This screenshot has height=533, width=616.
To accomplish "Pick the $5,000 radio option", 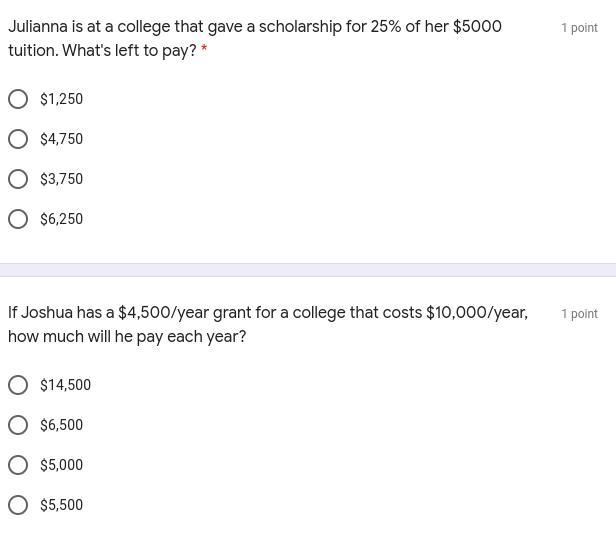I will click(18, 465).
